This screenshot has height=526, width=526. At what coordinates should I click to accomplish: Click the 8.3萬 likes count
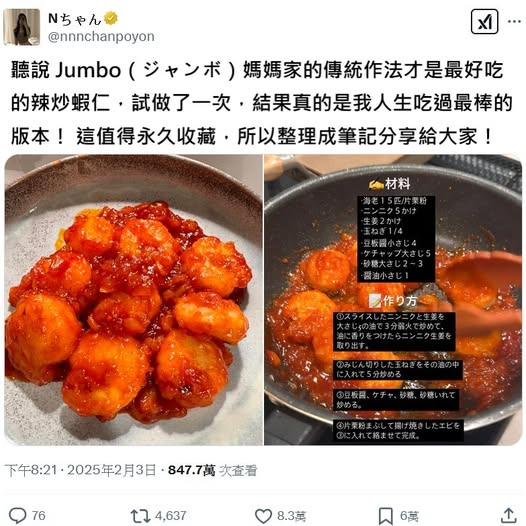tap(291, 516)
